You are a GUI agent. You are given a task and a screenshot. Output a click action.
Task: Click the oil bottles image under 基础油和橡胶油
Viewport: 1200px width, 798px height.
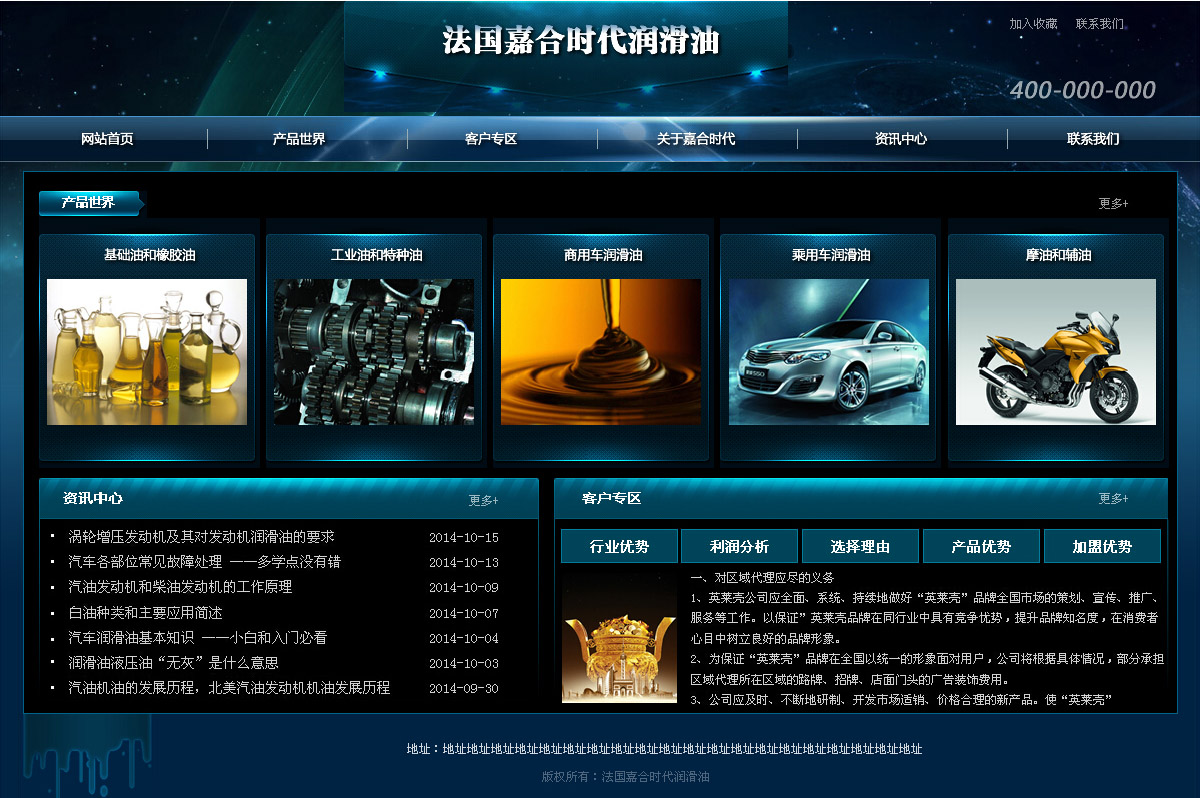tap(147, 351)
